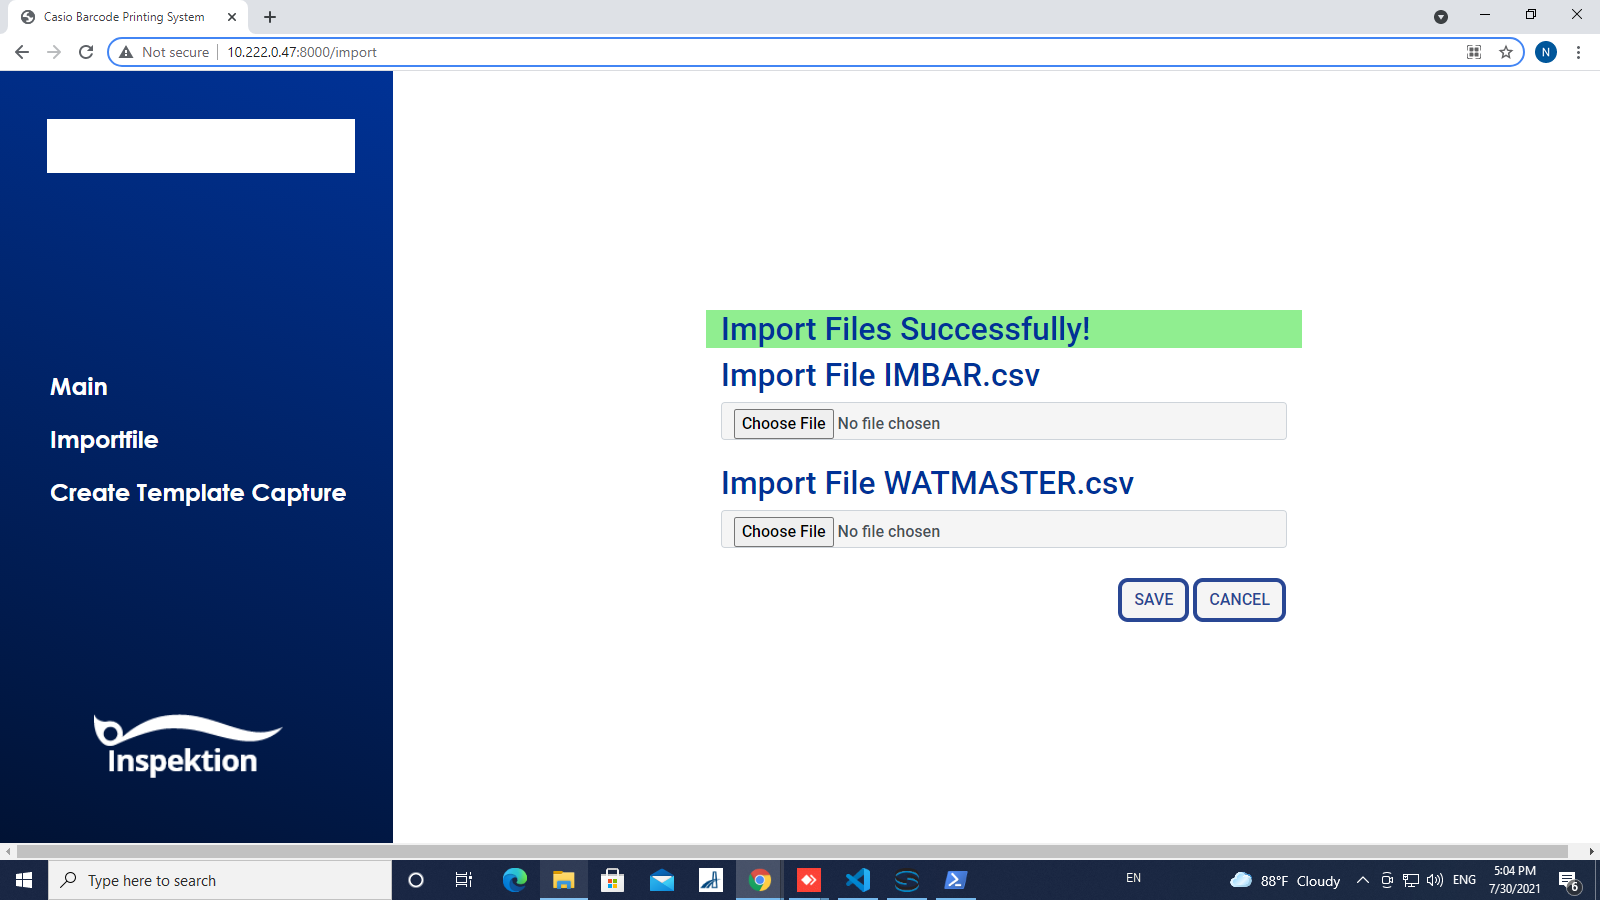Click the browser reload page icon
Viewport: 1600px width, 900px height.
tap(86, 52)
